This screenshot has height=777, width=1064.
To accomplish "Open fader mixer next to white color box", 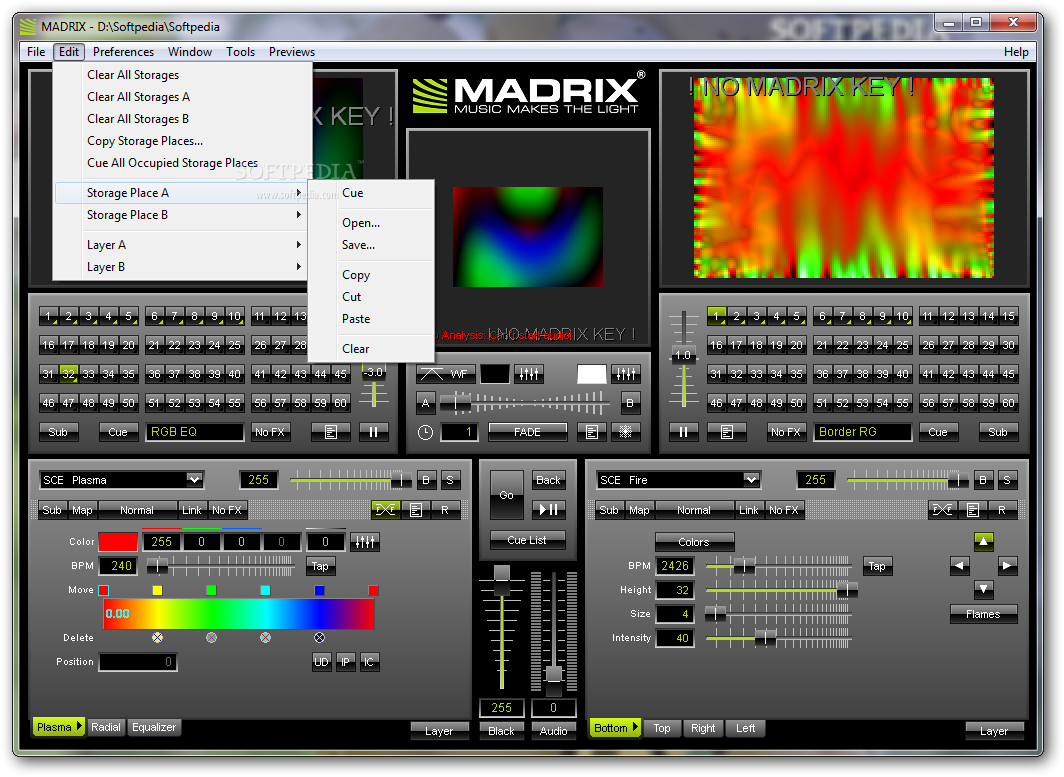I will [626, 374].
